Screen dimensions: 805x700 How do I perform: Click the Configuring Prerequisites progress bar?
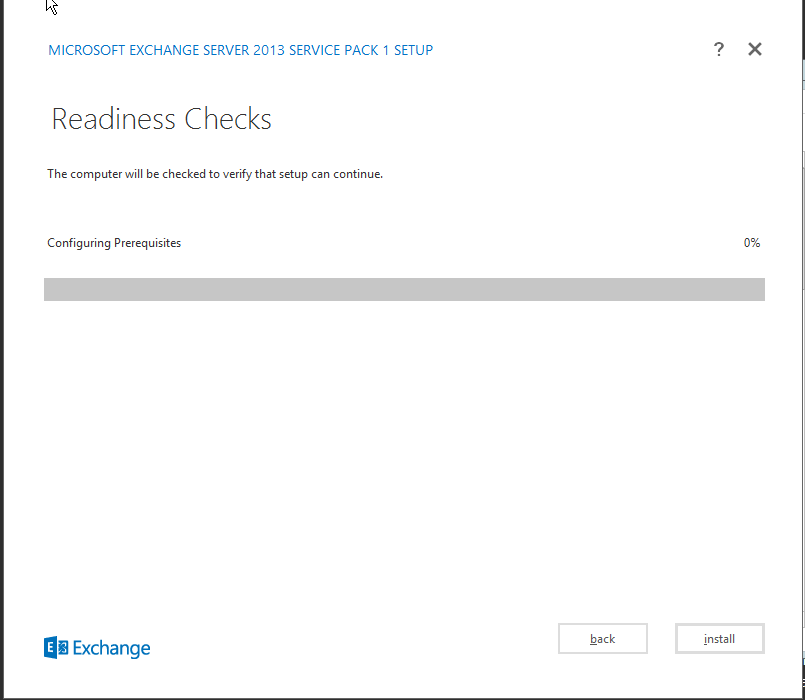click(x=405, y=289)
